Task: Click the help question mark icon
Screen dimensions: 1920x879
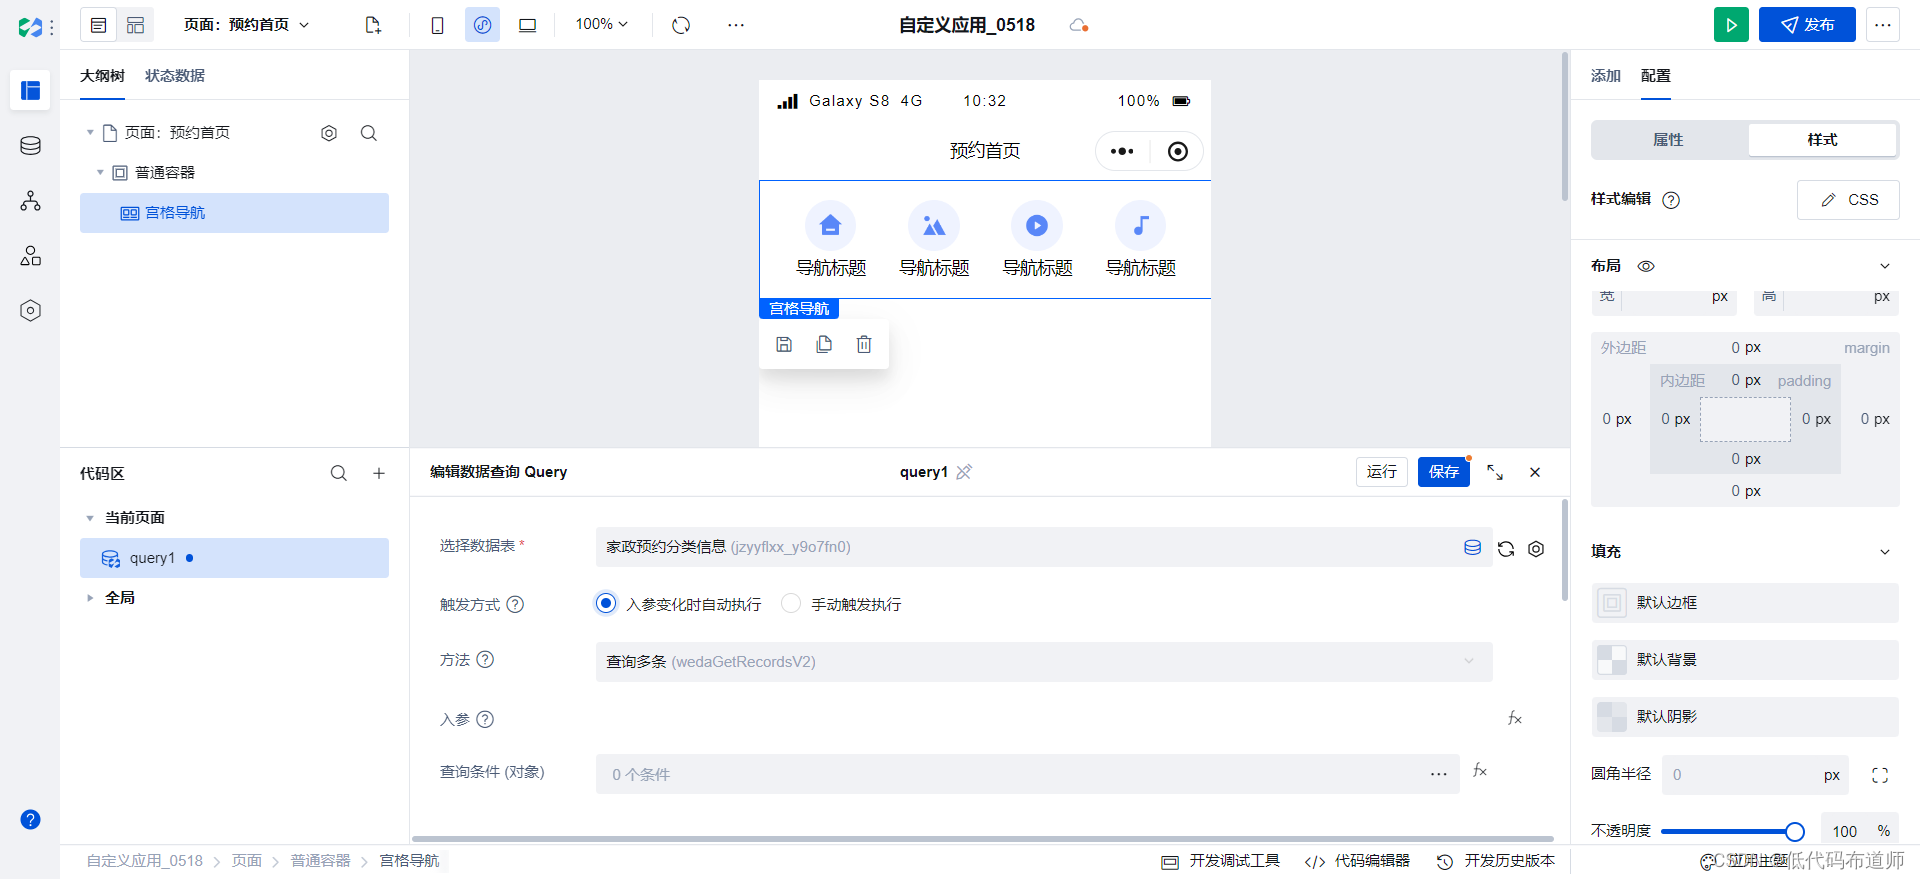Action: click(30, 820)
